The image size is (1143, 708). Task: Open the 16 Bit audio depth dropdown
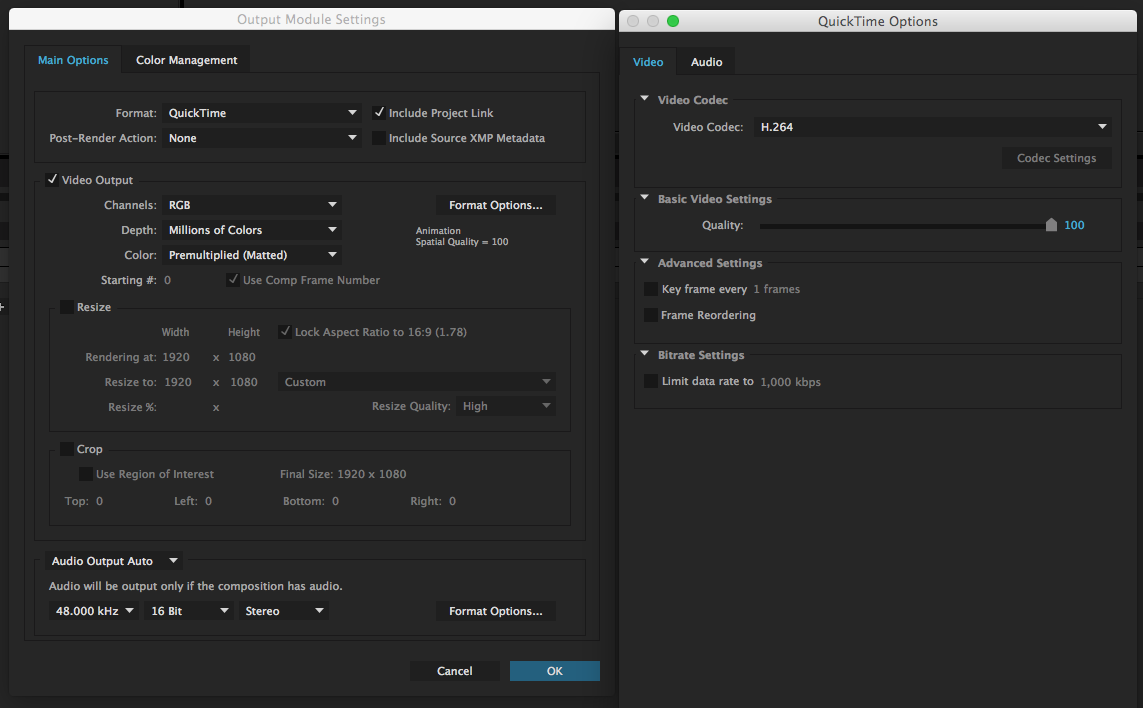click(188, 610)
